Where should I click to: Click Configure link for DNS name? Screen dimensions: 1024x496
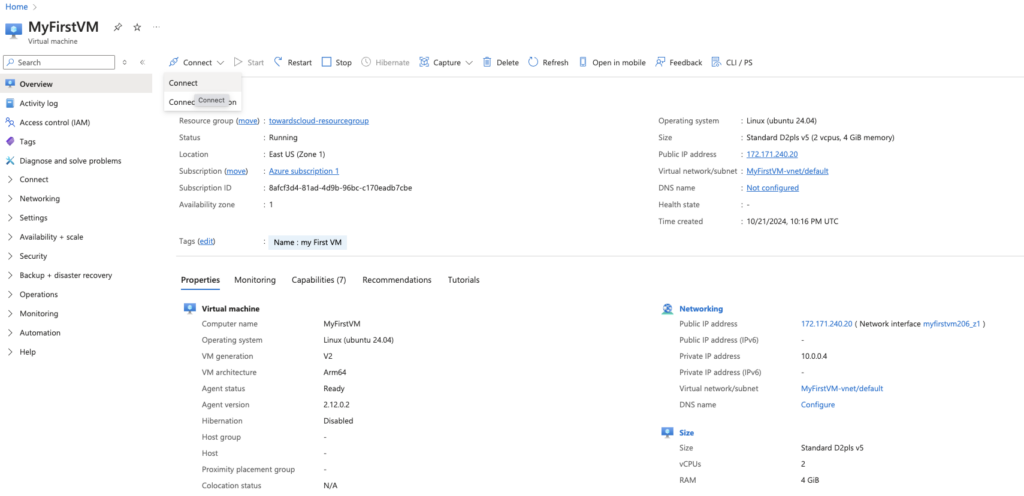(818, 405)
